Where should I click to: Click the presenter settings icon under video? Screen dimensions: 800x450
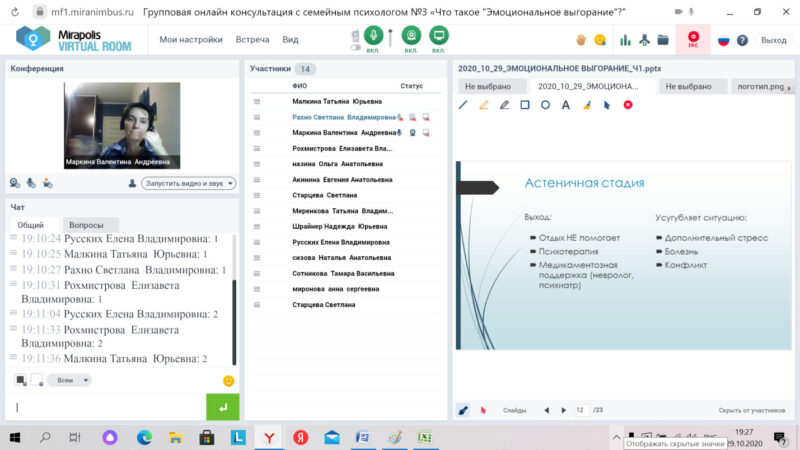pos(47,183)
